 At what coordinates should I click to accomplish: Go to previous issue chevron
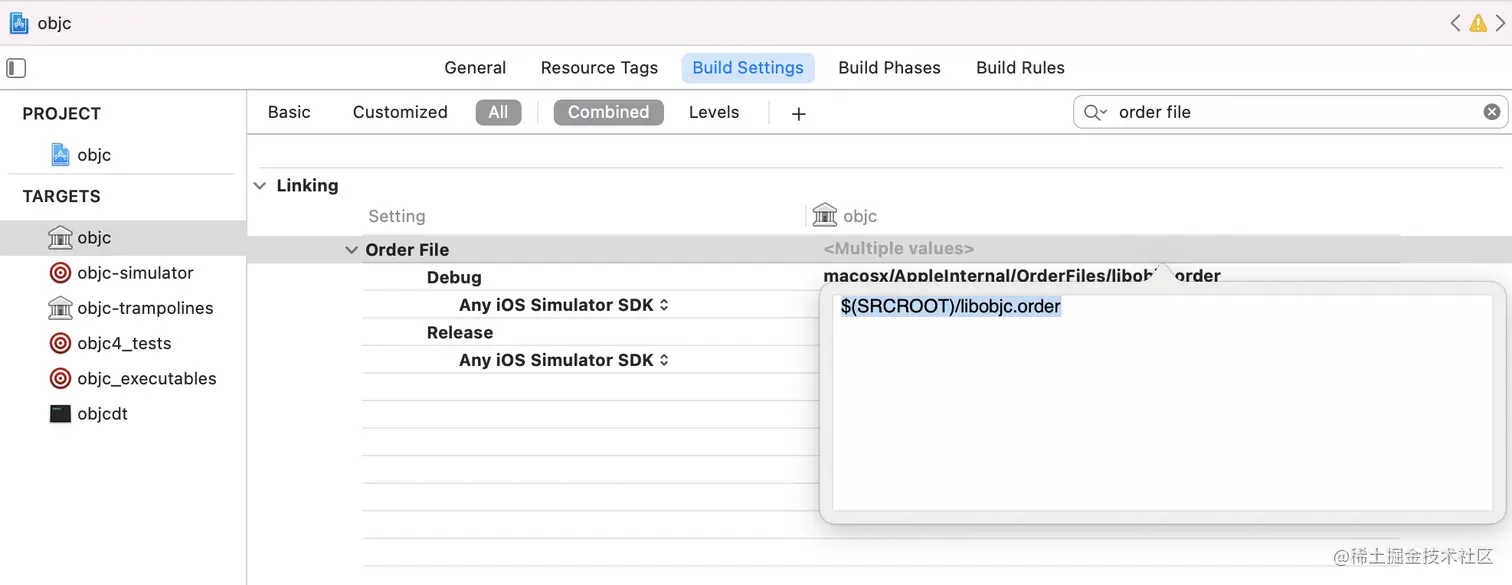(1455, 22)
